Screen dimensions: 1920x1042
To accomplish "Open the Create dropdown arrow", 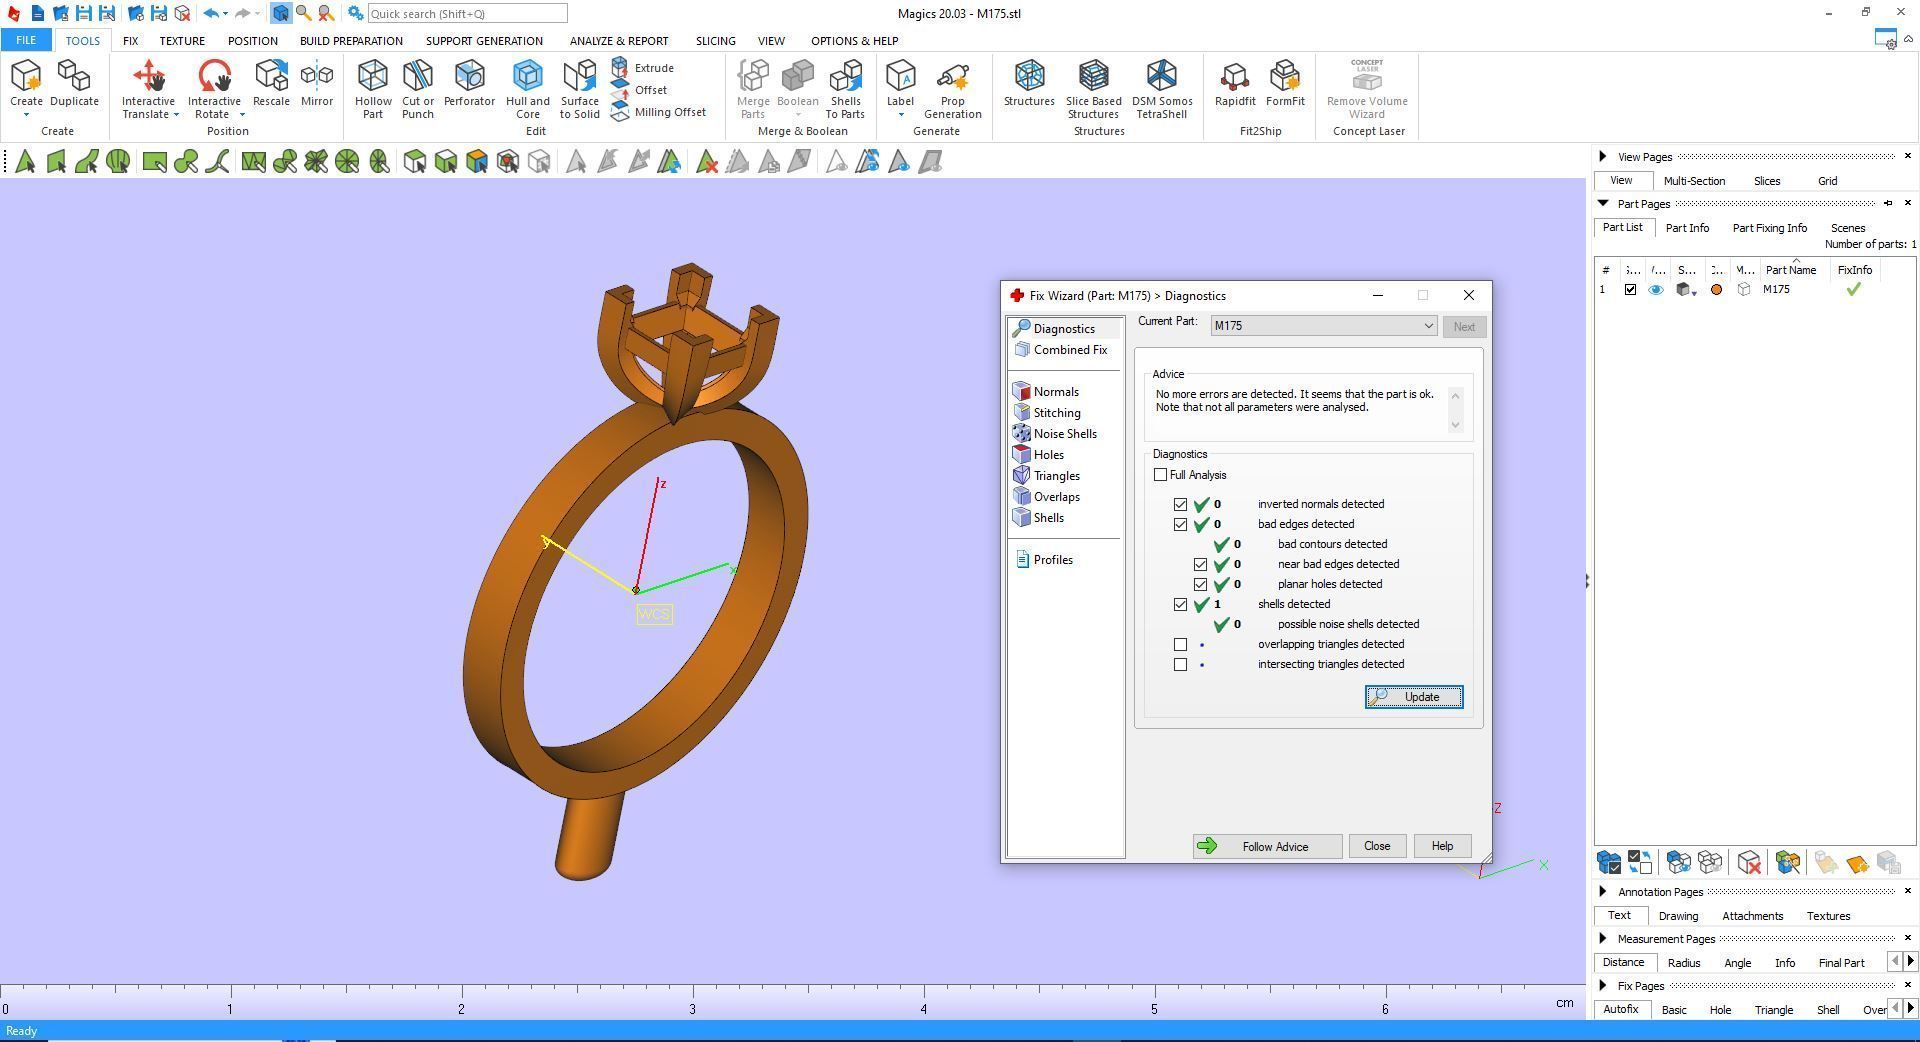I will 27,115.
